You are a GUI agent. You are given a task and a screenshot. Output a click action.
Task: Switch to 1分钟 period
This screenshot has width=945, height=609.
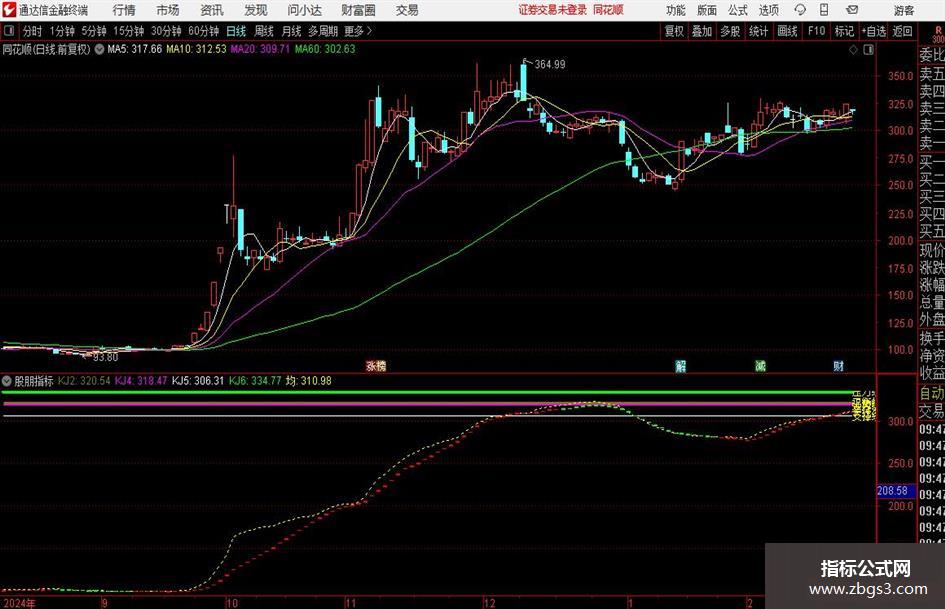(x=62, y=31)
